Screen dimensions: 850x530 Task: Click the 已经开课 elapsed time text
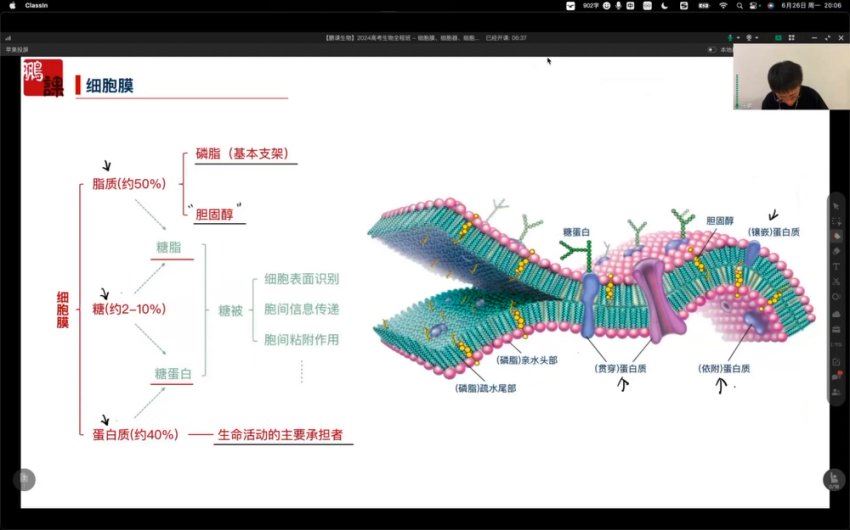[x=506, y=38]
